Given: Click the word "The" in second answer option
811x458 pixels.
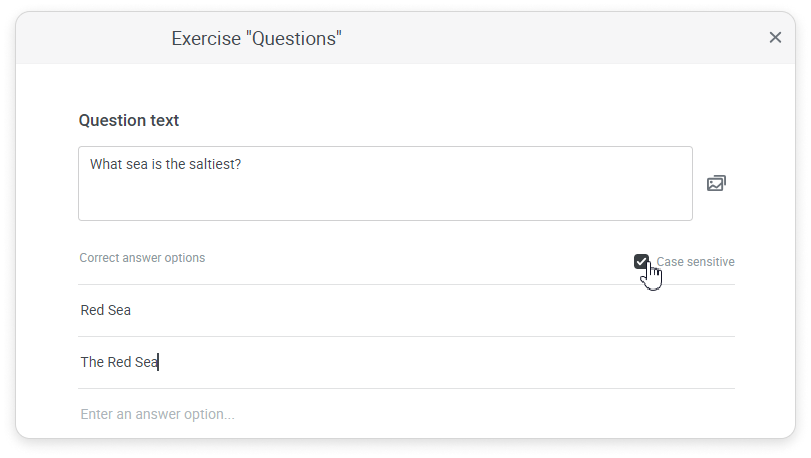Looking at the screenshot, I should [x=92, y=363].
